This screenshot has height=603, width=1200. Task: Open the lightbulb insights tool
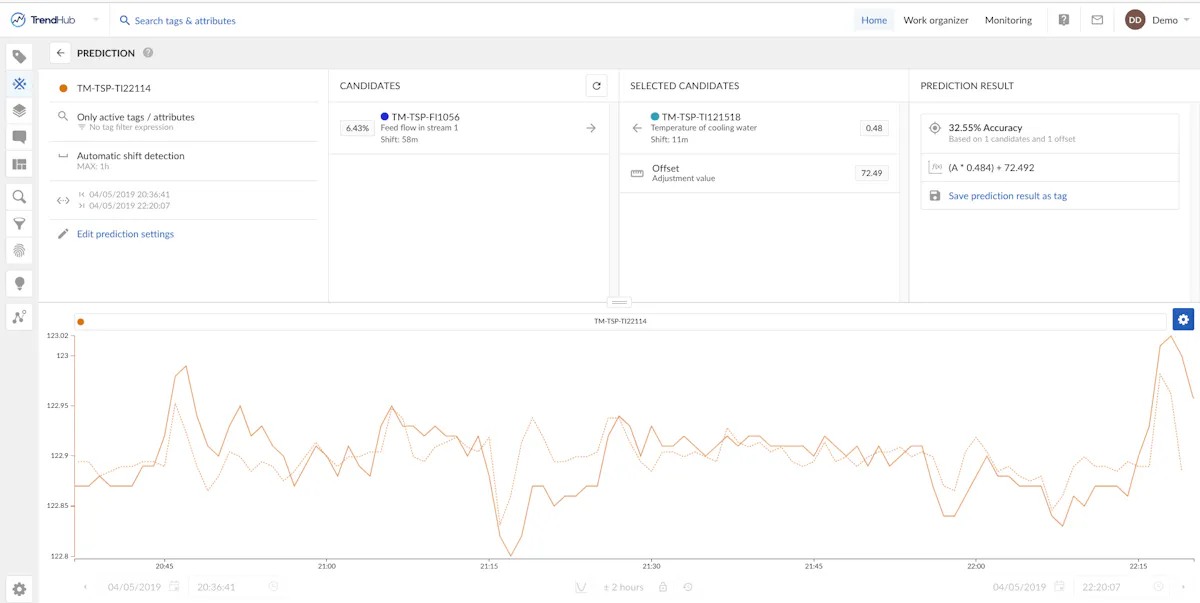pyautogui.click(x=19, y=284)
